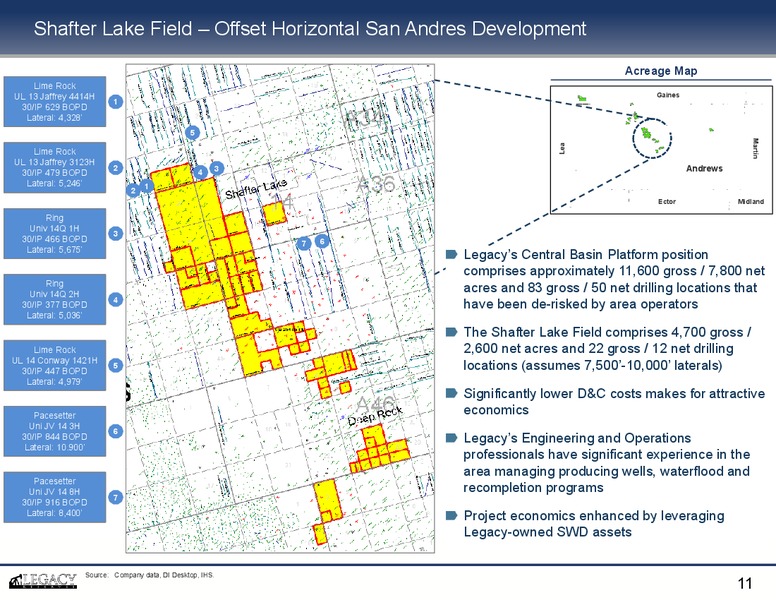
Task: Click the "Acreage Map" heading
Action: pos(661,71)
